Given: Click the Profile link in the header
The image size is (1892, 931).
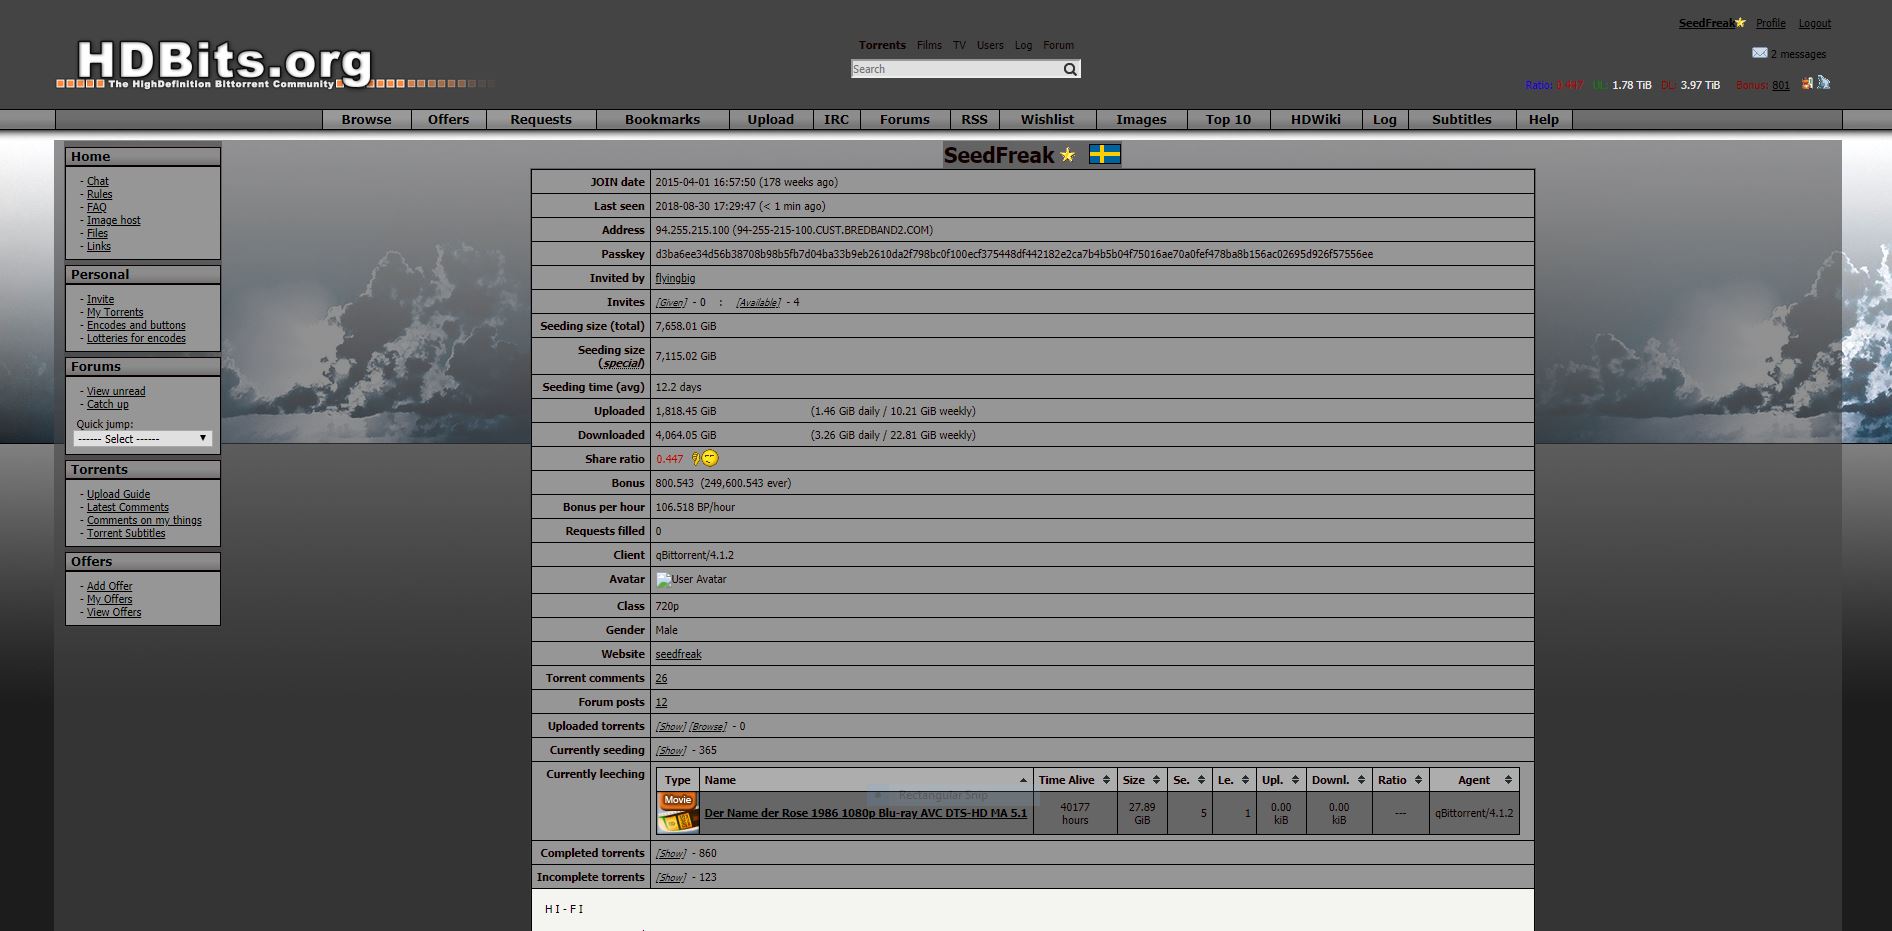Looking at the screenshot, I should point(1770,23).
